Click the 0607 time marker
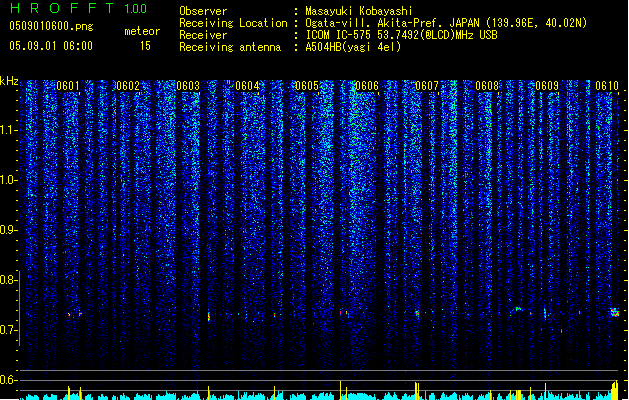 427,86
